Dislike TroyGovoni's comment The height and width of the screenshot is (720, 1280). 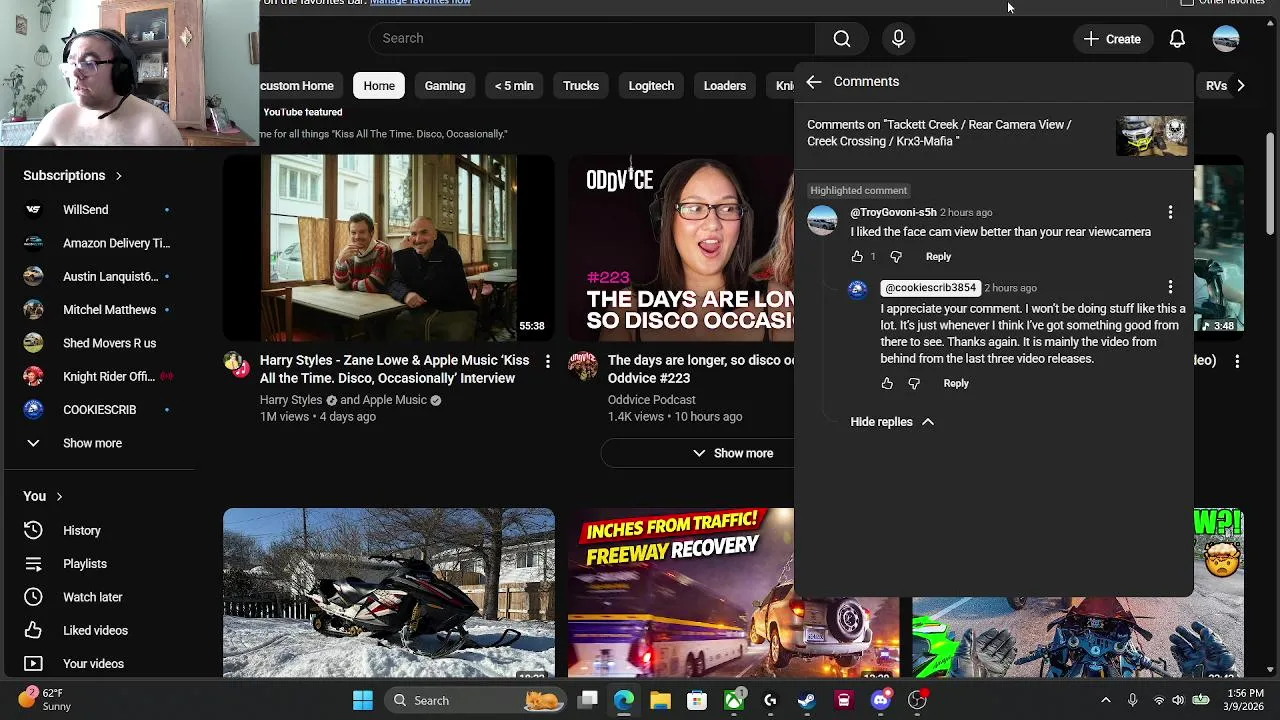click(x=896, y=257)
